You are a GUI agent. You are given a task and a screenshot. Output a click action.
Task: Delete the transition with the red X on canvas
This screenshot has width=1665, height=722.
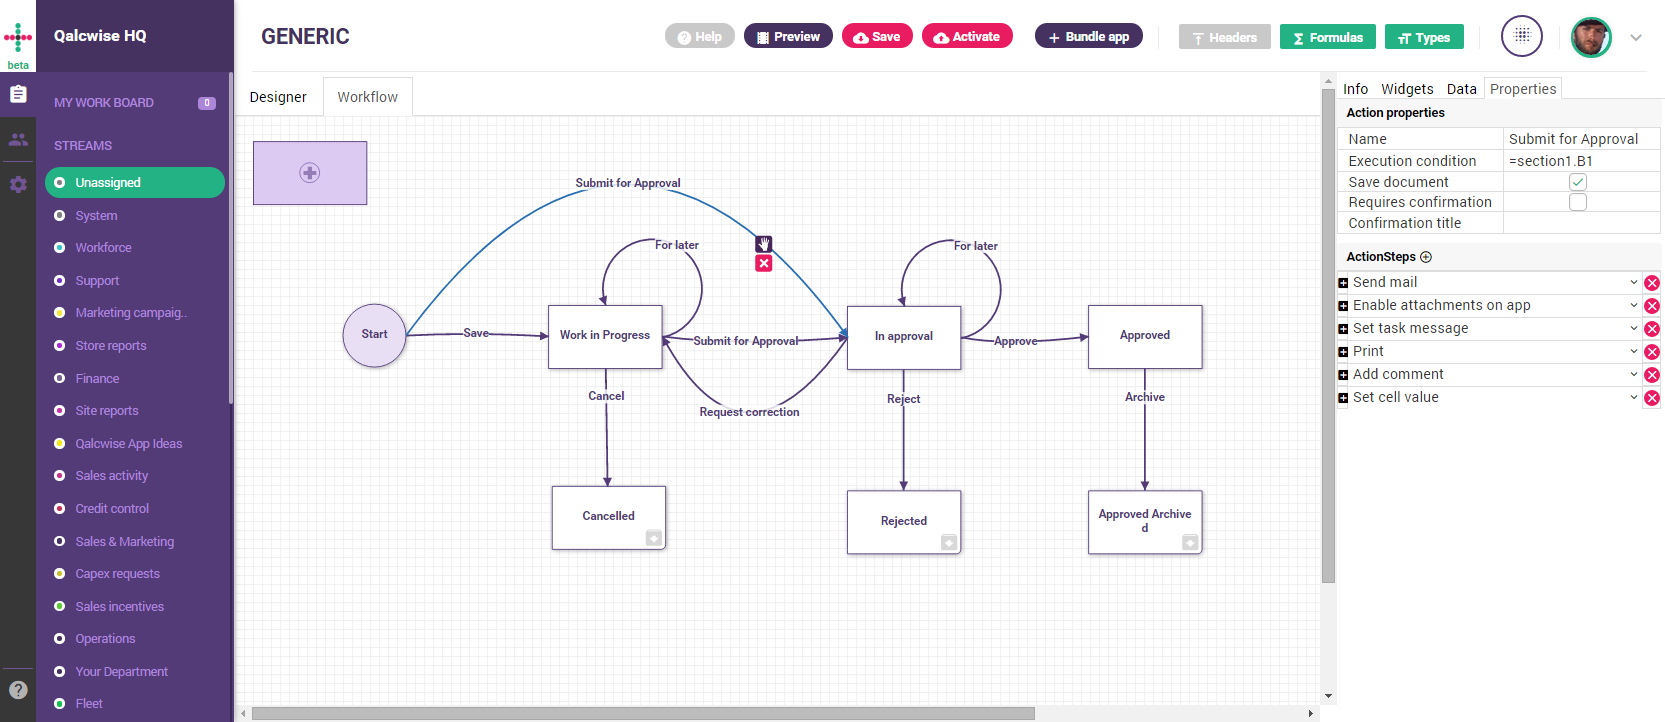[764, 263]
